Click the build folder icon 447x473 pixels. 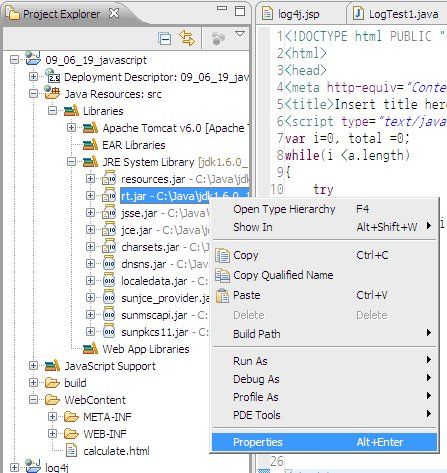click(52, 383)
